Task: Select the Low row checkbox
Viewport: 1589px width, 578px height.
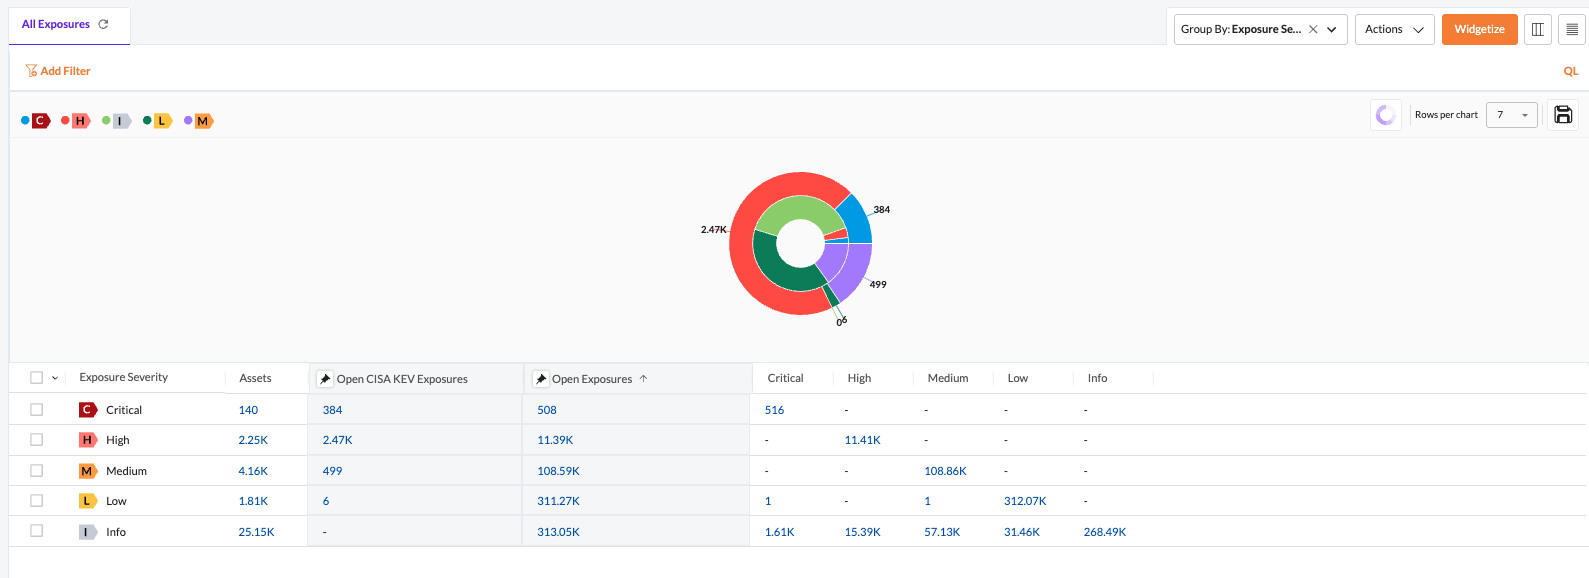Action: click(x=37, y=500)
